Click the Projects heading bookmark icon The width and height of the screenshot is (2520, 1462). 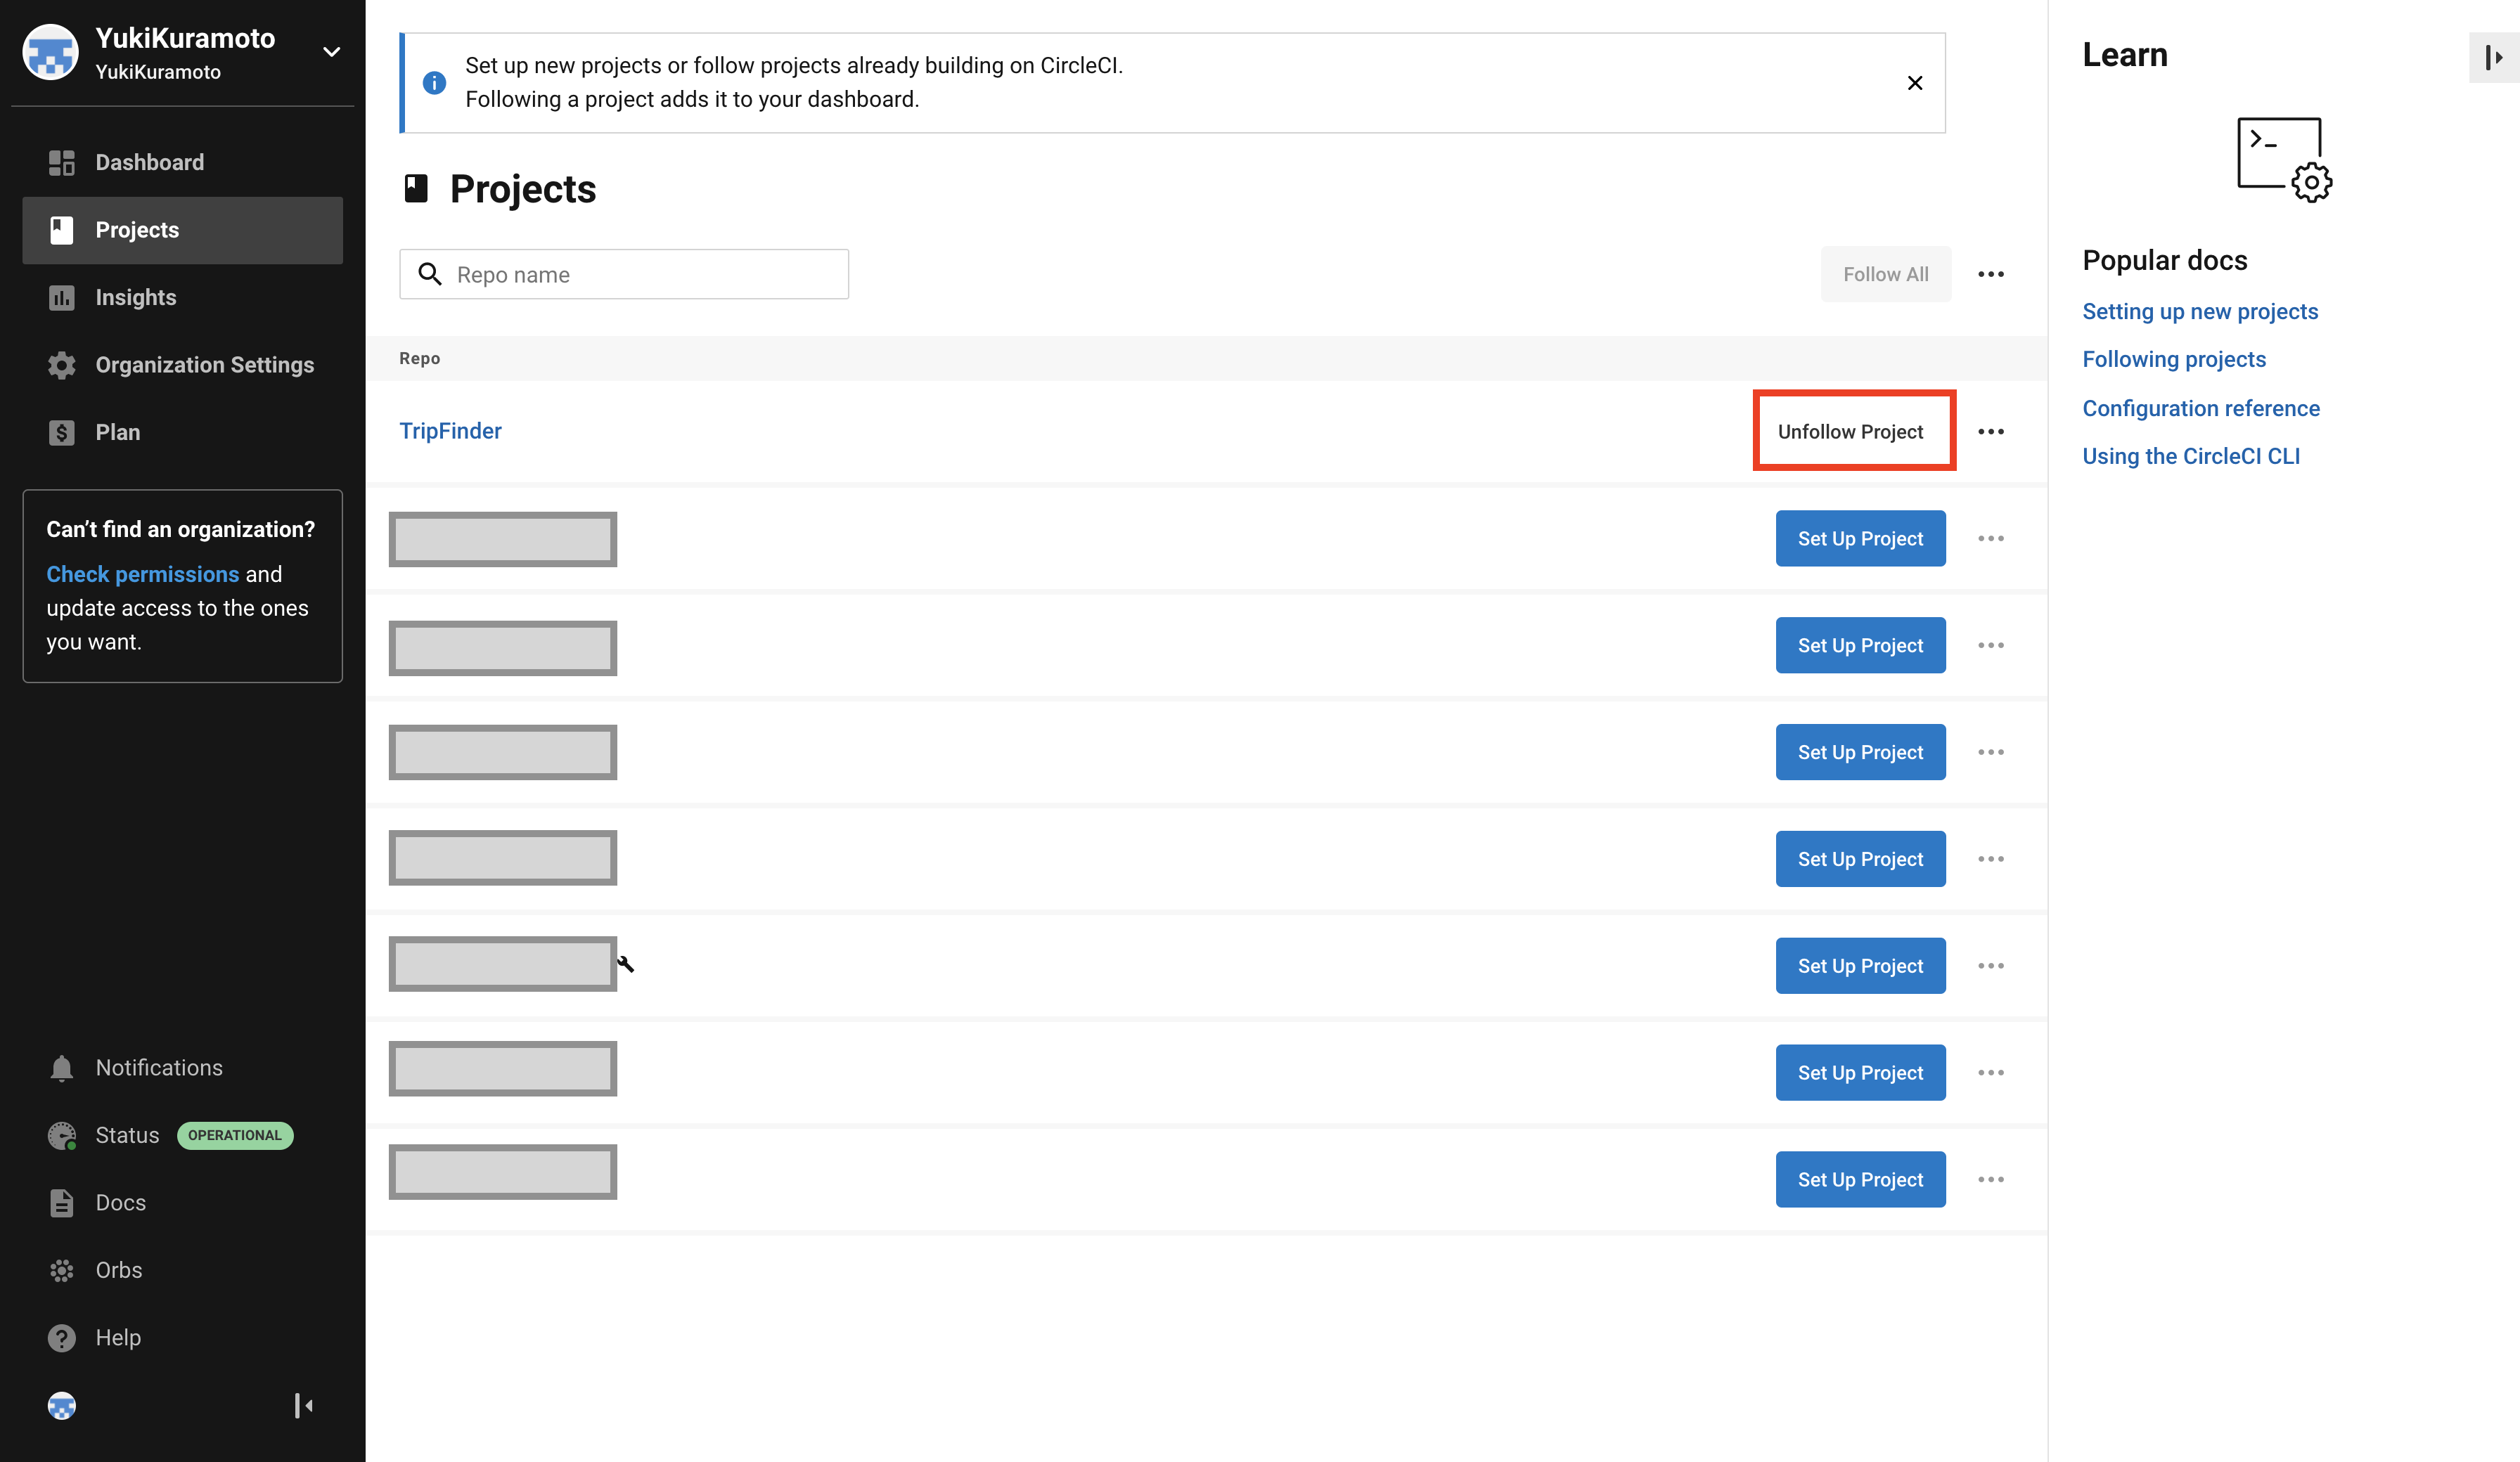point(416,188)
